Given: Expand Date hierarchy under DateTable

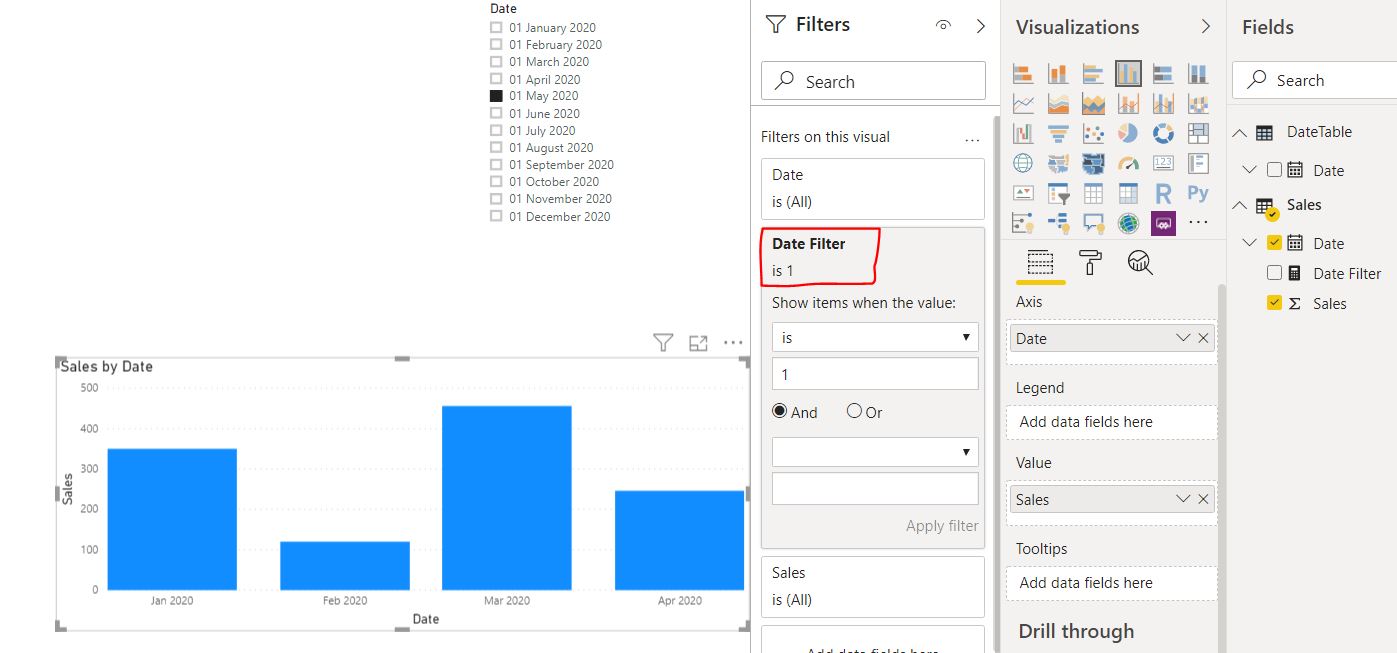Looking at the screenshot, I should 1250,170.
